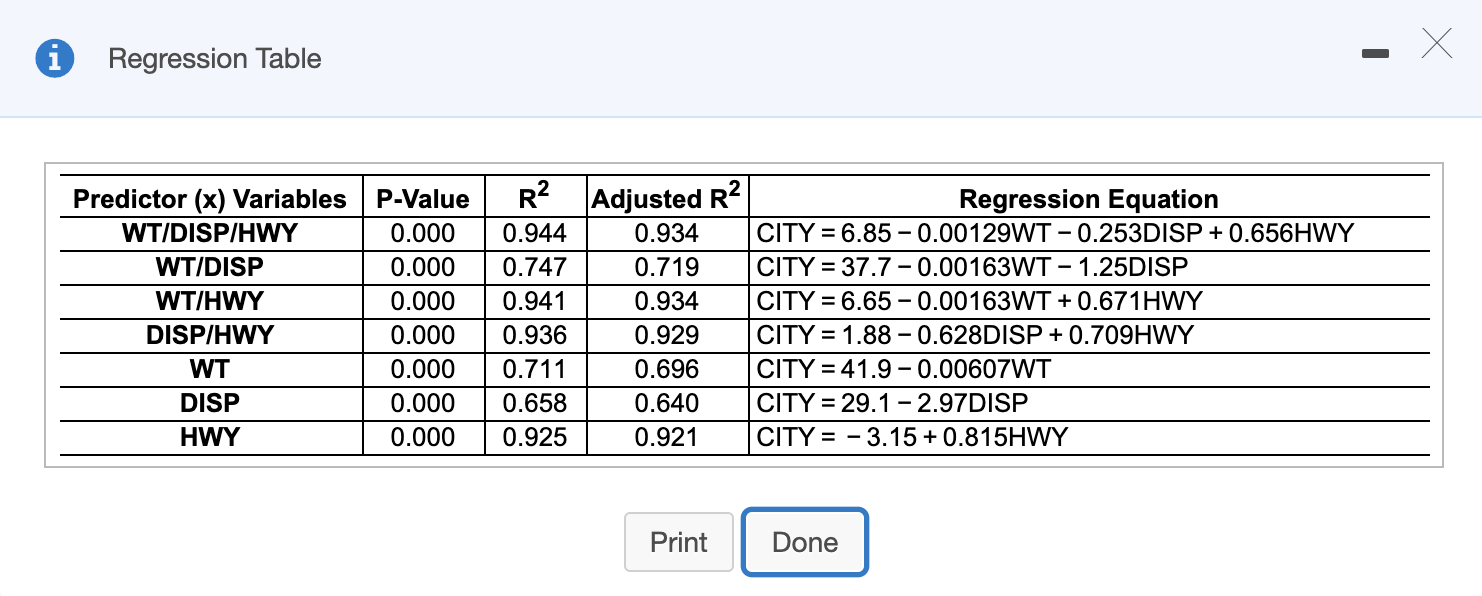1482x596 pixels.
Task: Select the equation CITY = 41.9 − 0.00607WT
Action: pos(904,369)
